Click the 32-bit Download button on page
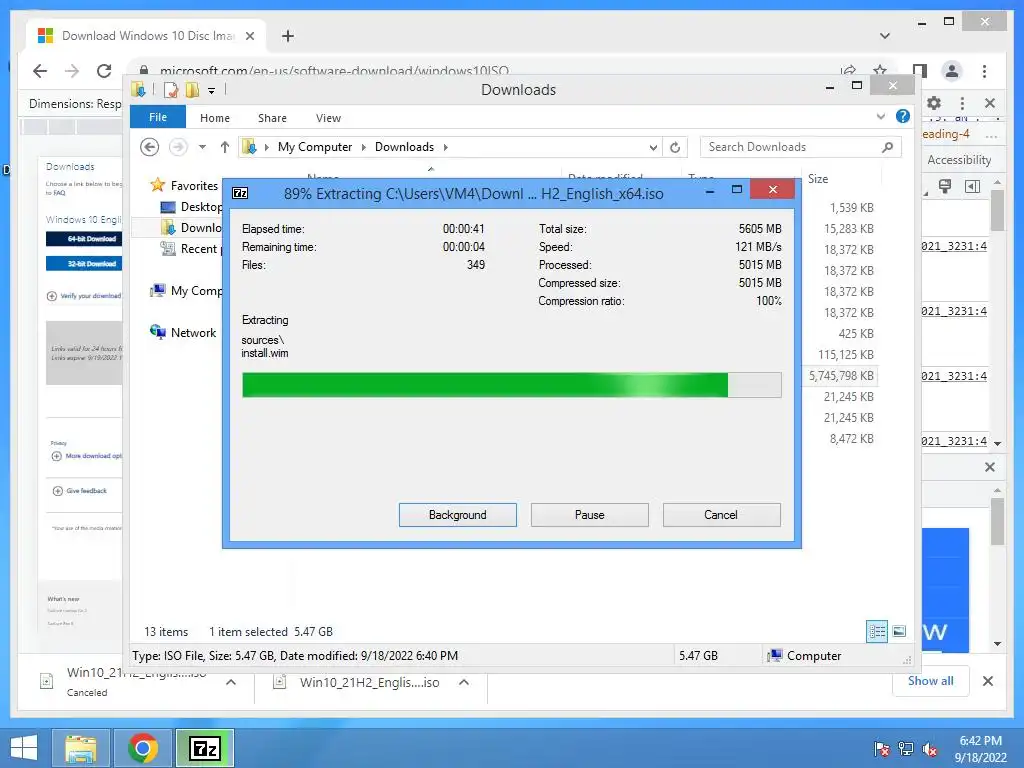1024x768 pixels. (x=84, y=264)
